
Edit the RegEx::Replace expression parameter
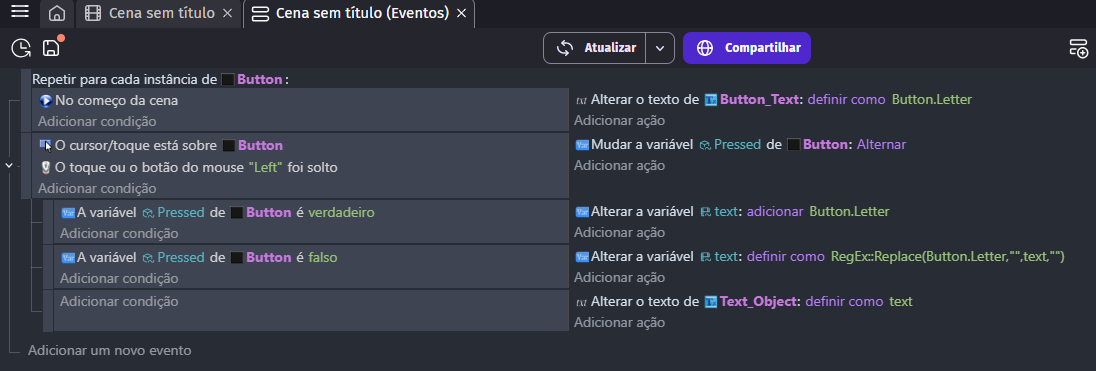tap(948, 256)
